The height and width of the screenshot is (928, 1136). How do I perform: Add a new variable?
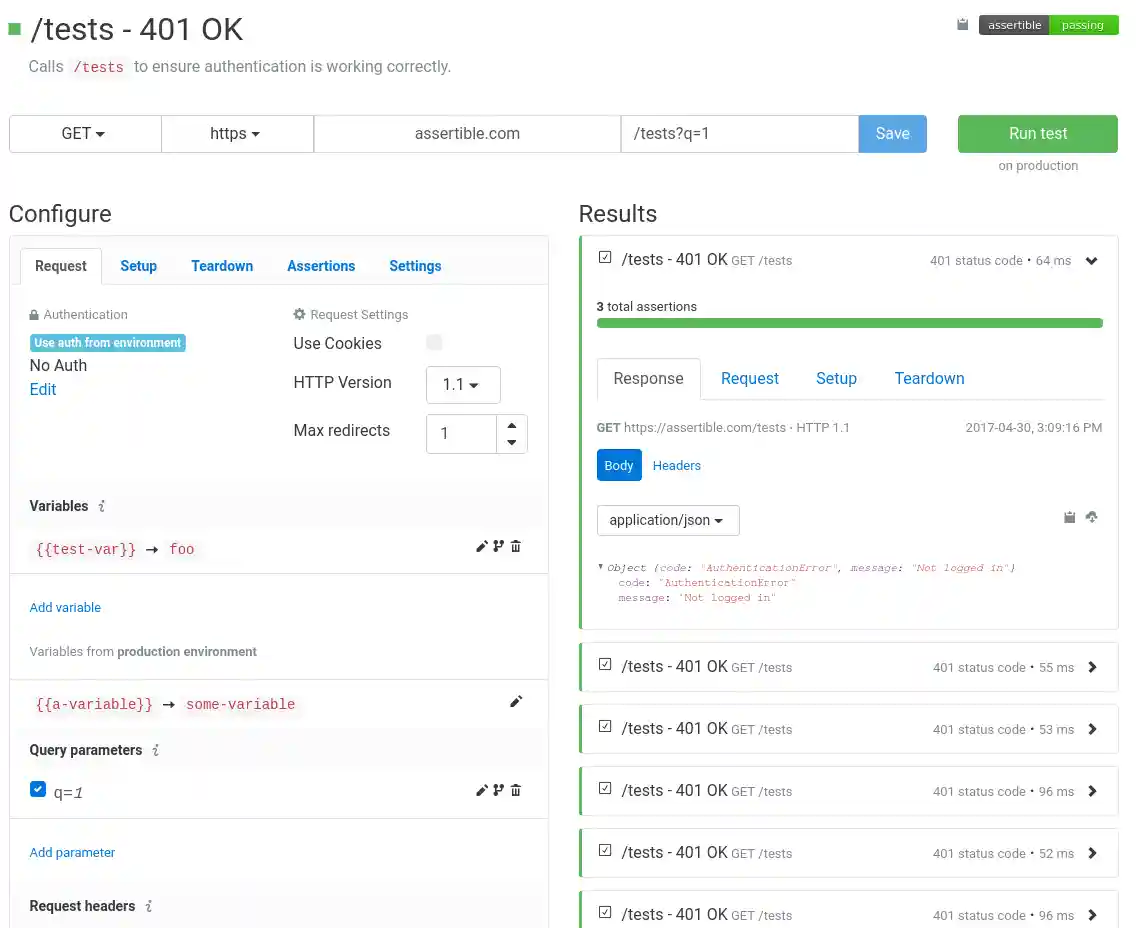[65, 607]
